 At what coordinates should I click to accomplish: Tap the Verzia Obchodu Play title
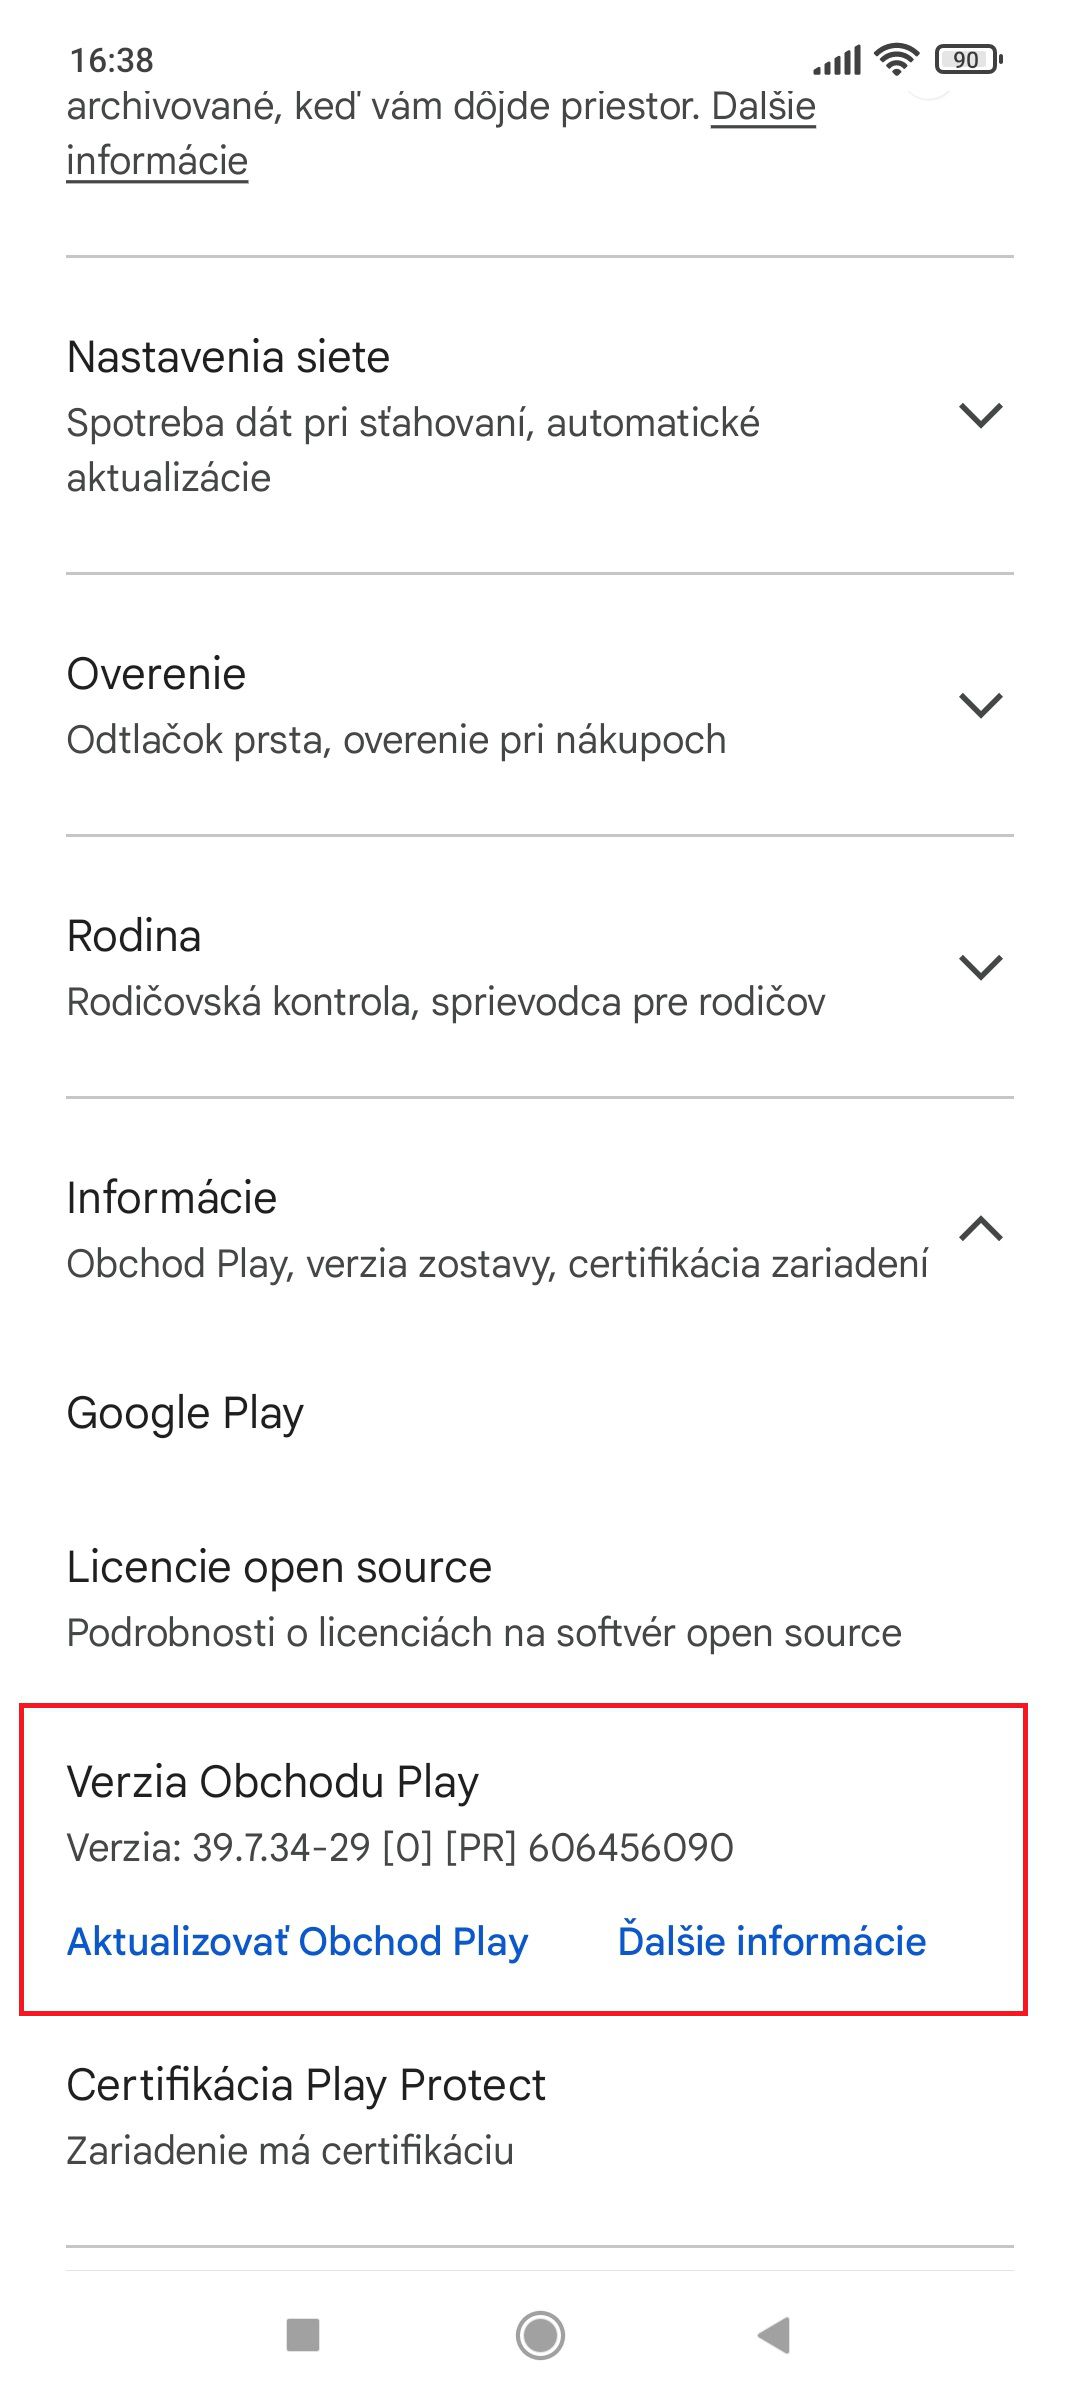pos(272,1782)
